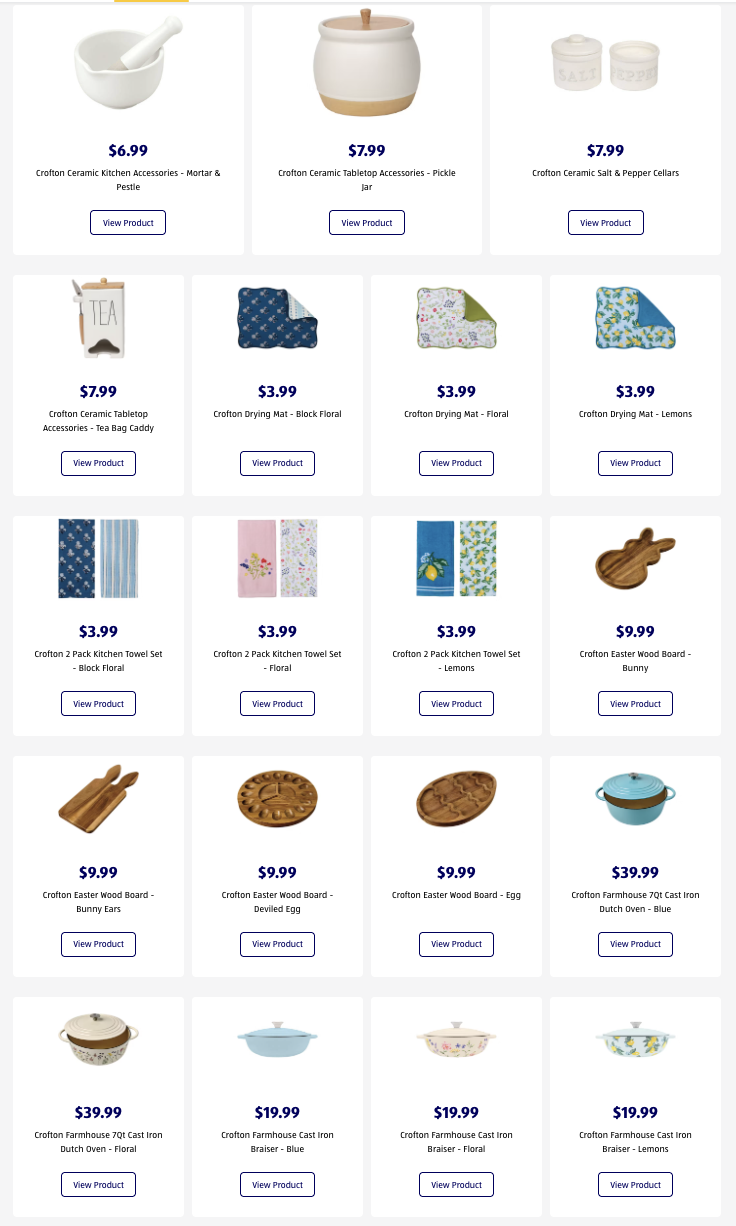Open Crofton Easter Wood Board - Egg title
The image size is (736, 1226).
(456, 895)
